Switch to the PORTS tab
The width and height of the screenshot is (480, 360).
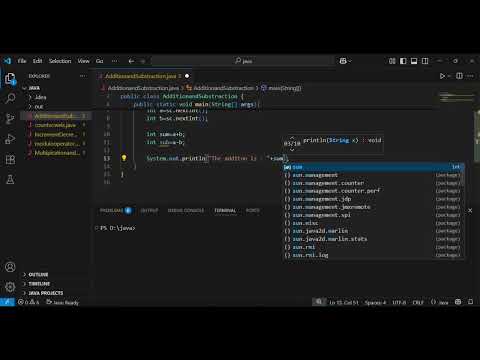tap(252, 210)
